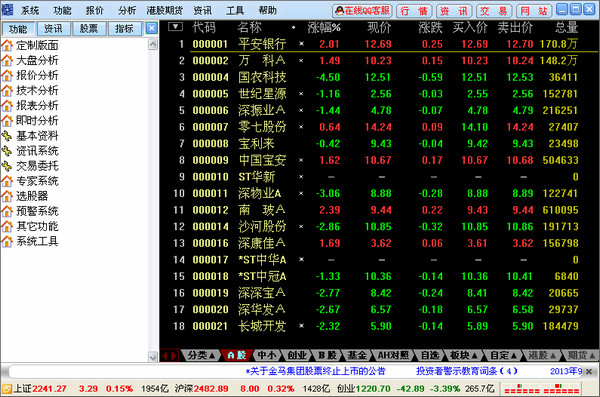Image resolution: width=600 pixels, height=397 pixels.
Task: Open the column dropdown arrow beside 代码
Action: (x=175, y=26)
